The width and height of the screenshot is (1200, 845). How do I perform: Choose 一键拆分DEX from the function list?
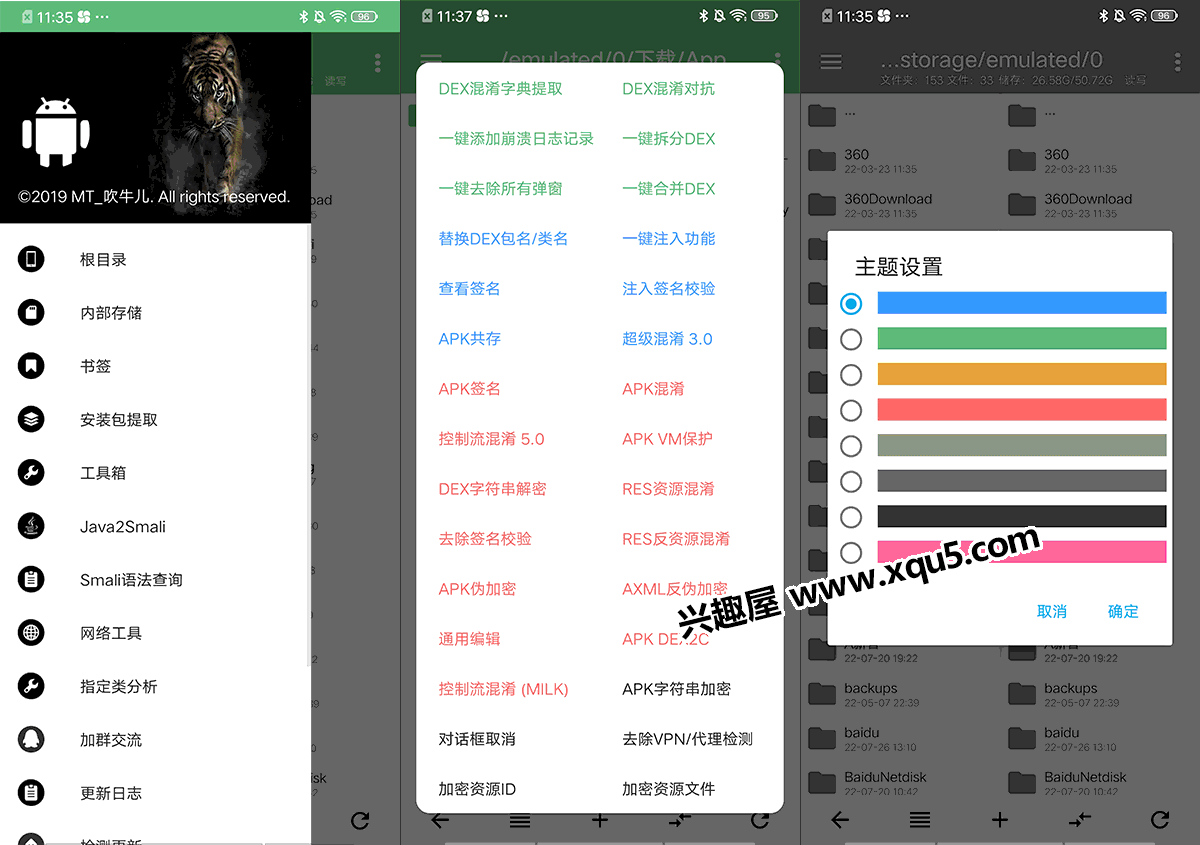[x=668, y=139]
